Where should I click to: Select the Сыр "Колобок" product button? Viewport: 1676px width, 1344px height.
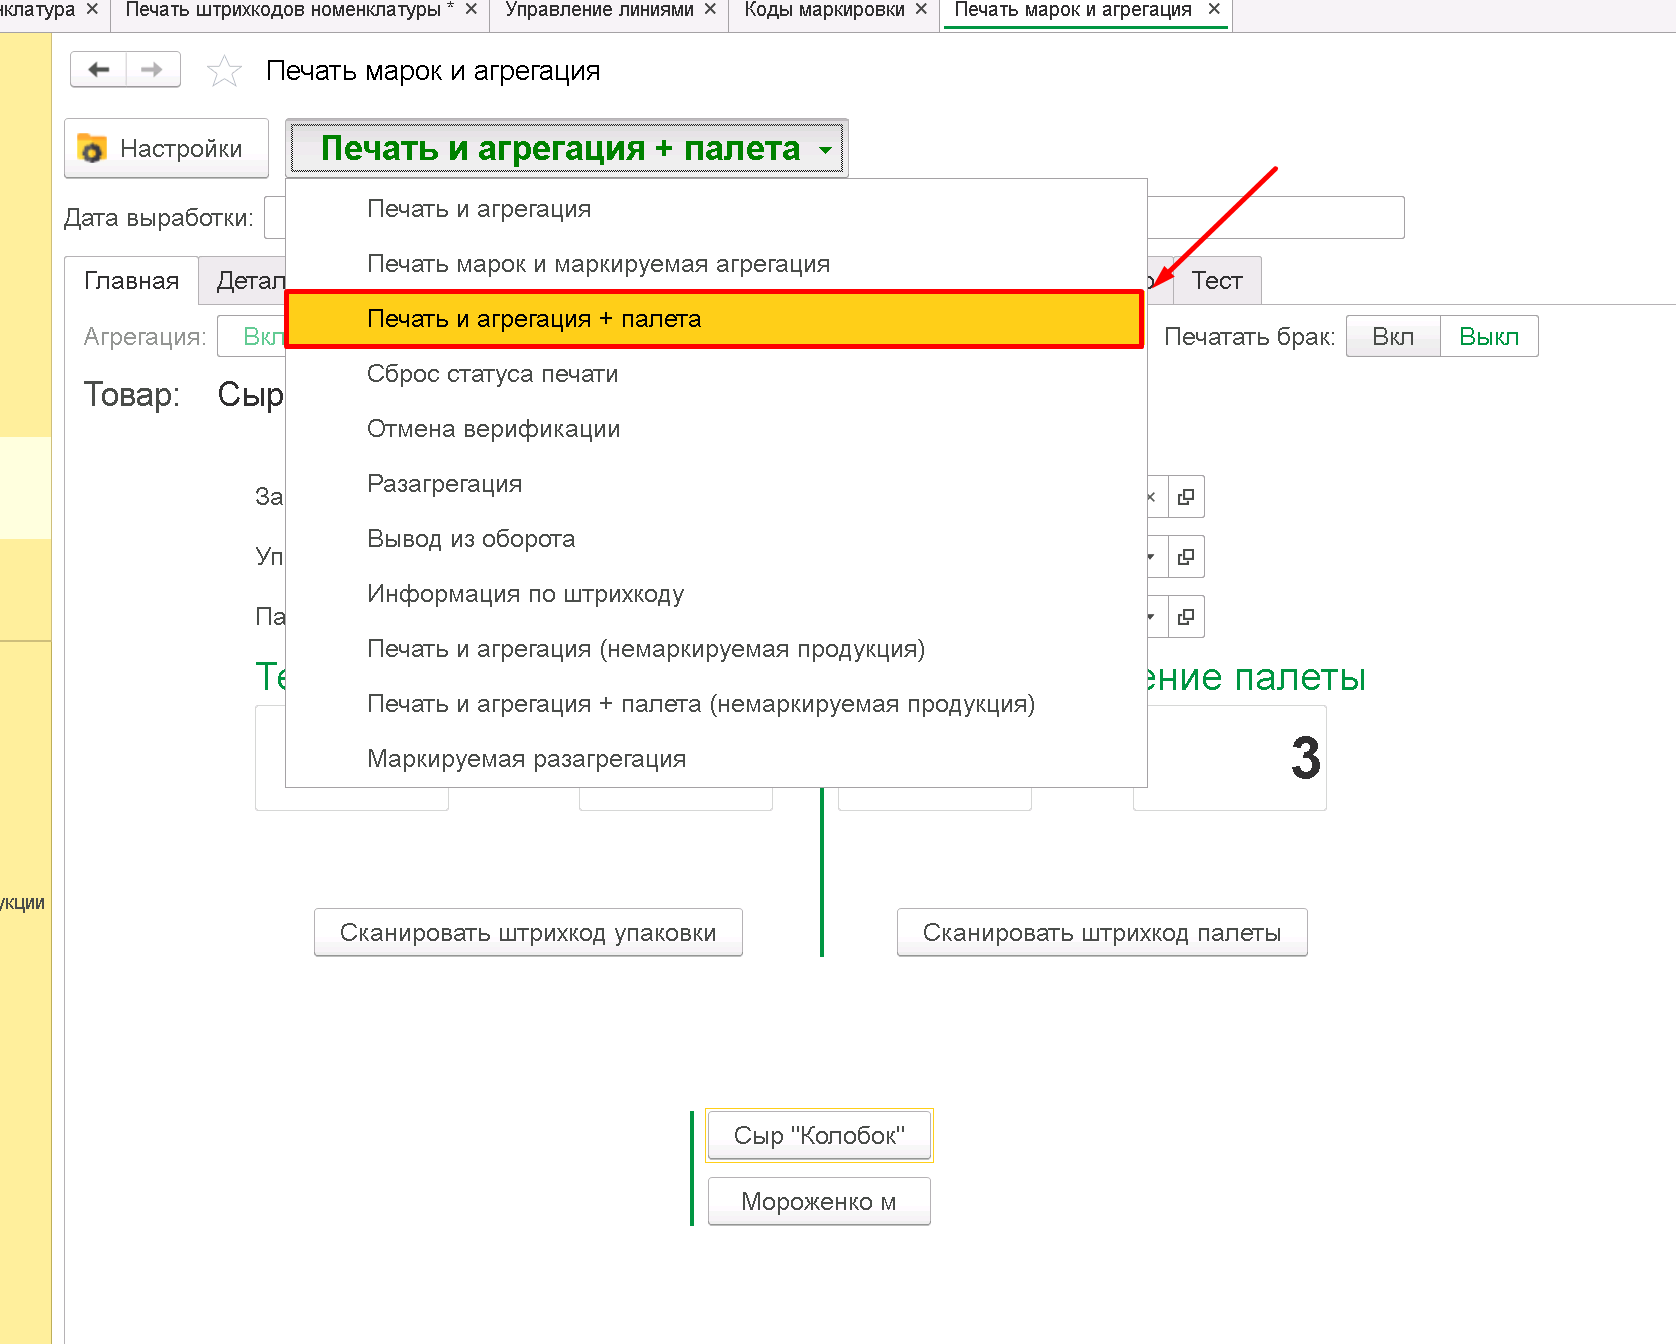point(819,1135)
